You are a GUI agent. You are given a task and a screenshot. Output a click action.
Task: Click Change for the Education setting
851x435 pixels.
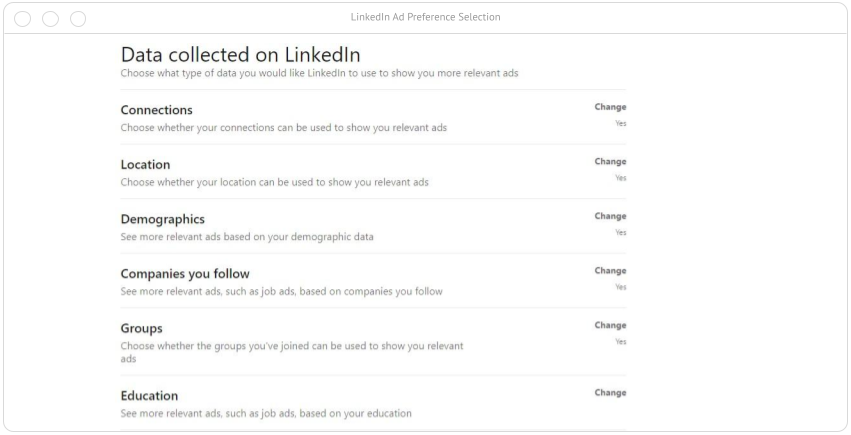coord(610,393)
